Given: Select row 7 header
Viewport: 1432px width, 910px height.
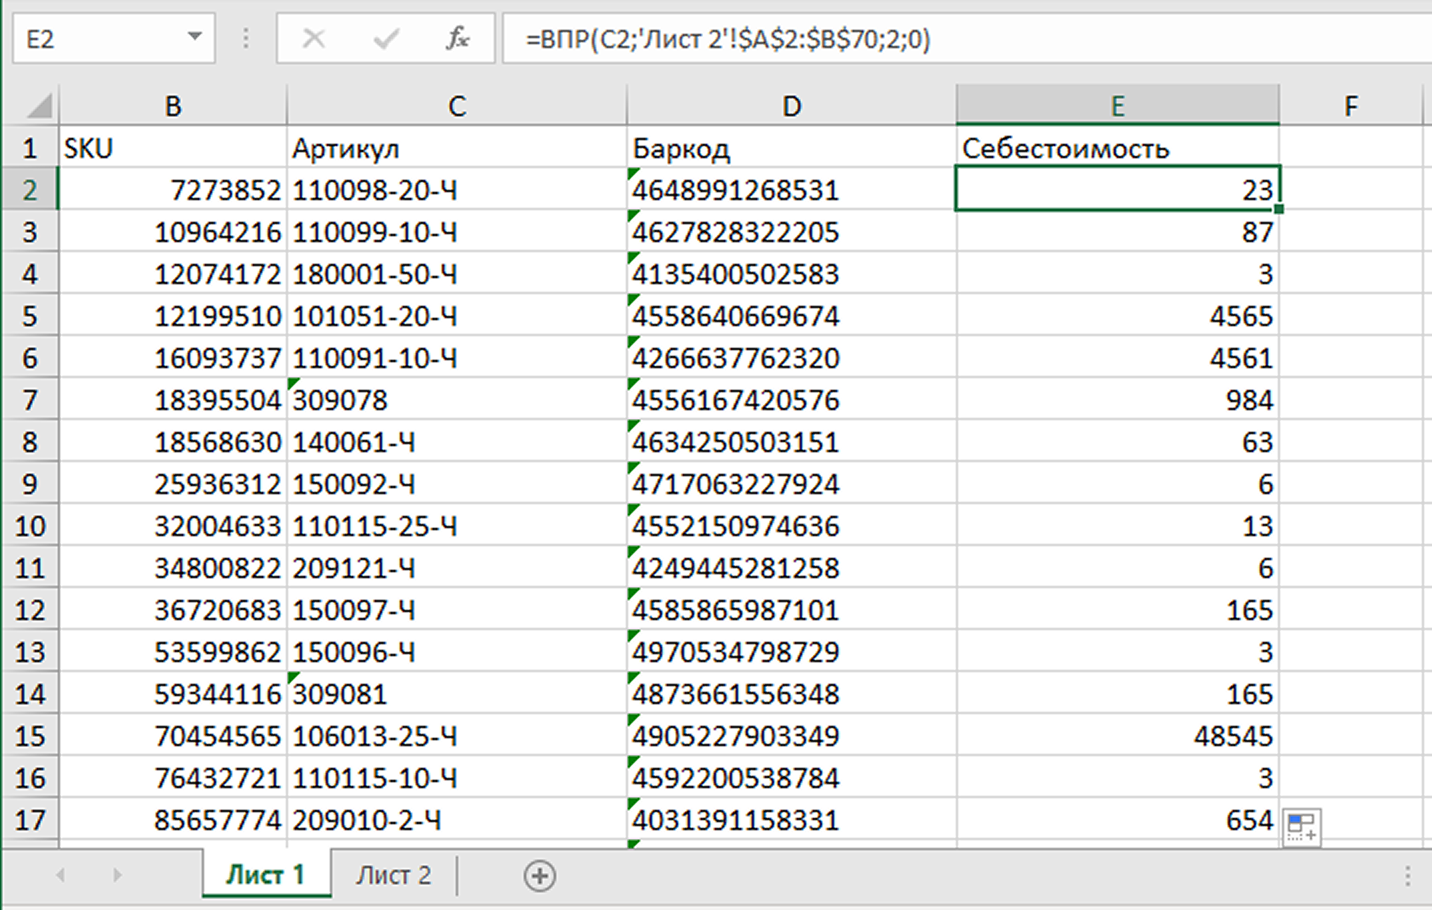Looking at the screenshot, I should pos(30,400).
